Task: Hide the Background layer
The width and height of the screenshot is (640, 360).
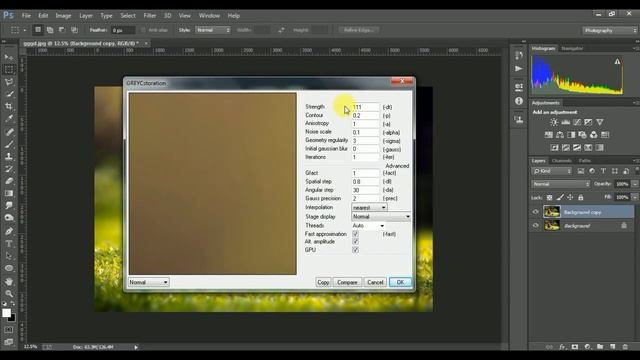Action: click(x=536, y=225)
